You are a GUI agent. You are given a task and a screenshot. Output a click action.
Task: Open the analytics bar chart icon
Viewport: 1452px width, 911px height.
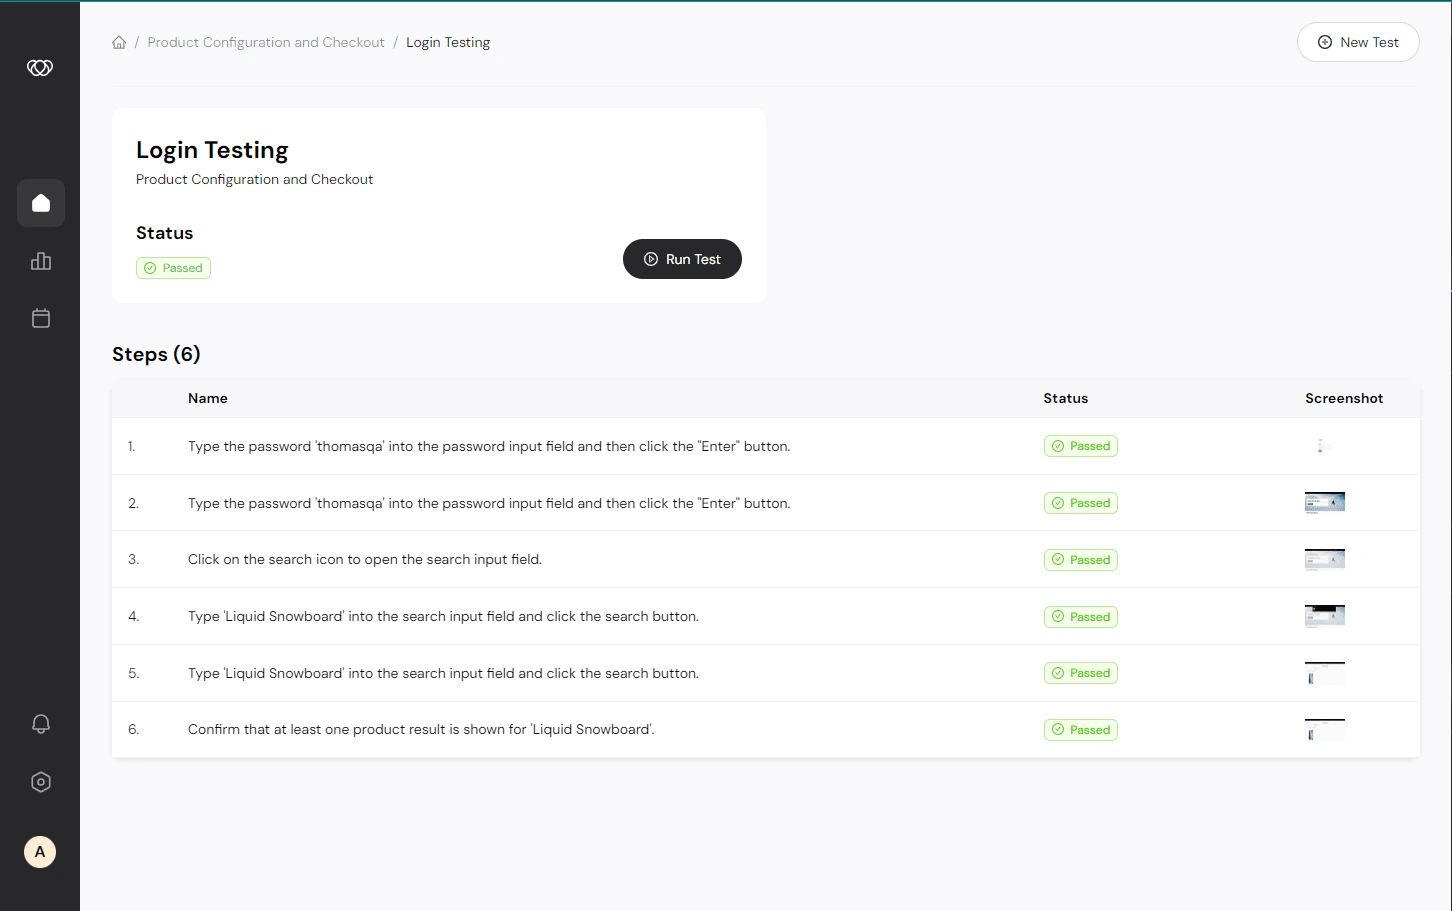[41, 261]
